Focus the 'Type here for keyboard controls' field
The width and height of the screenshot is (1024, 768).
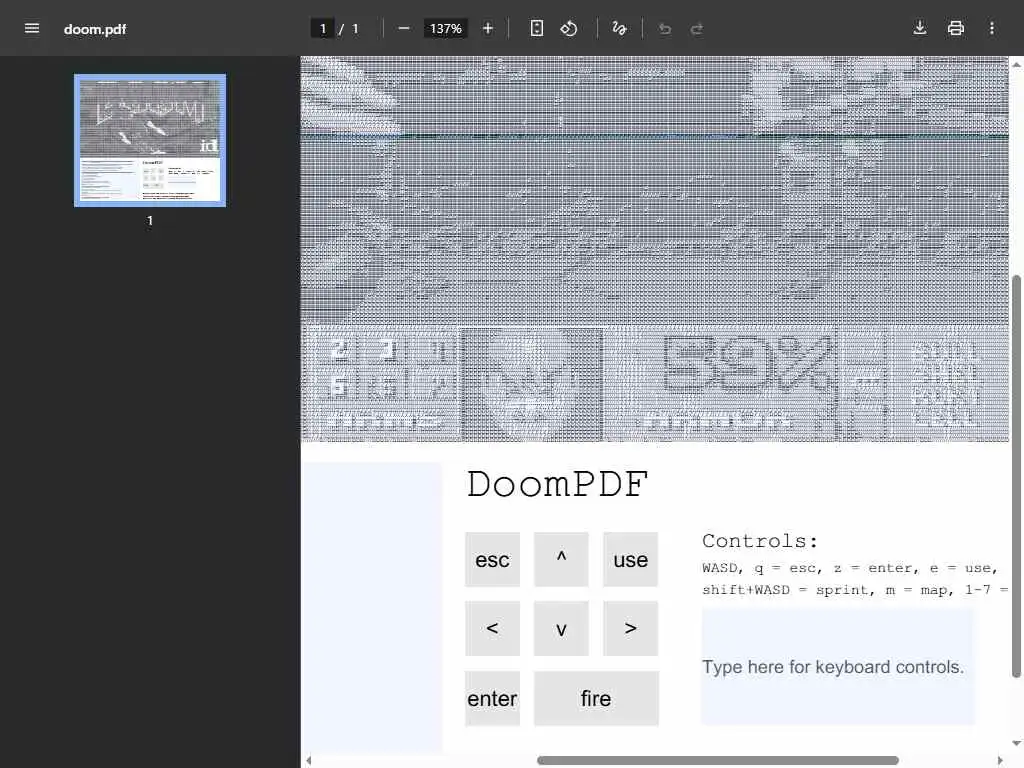(839, 667)
